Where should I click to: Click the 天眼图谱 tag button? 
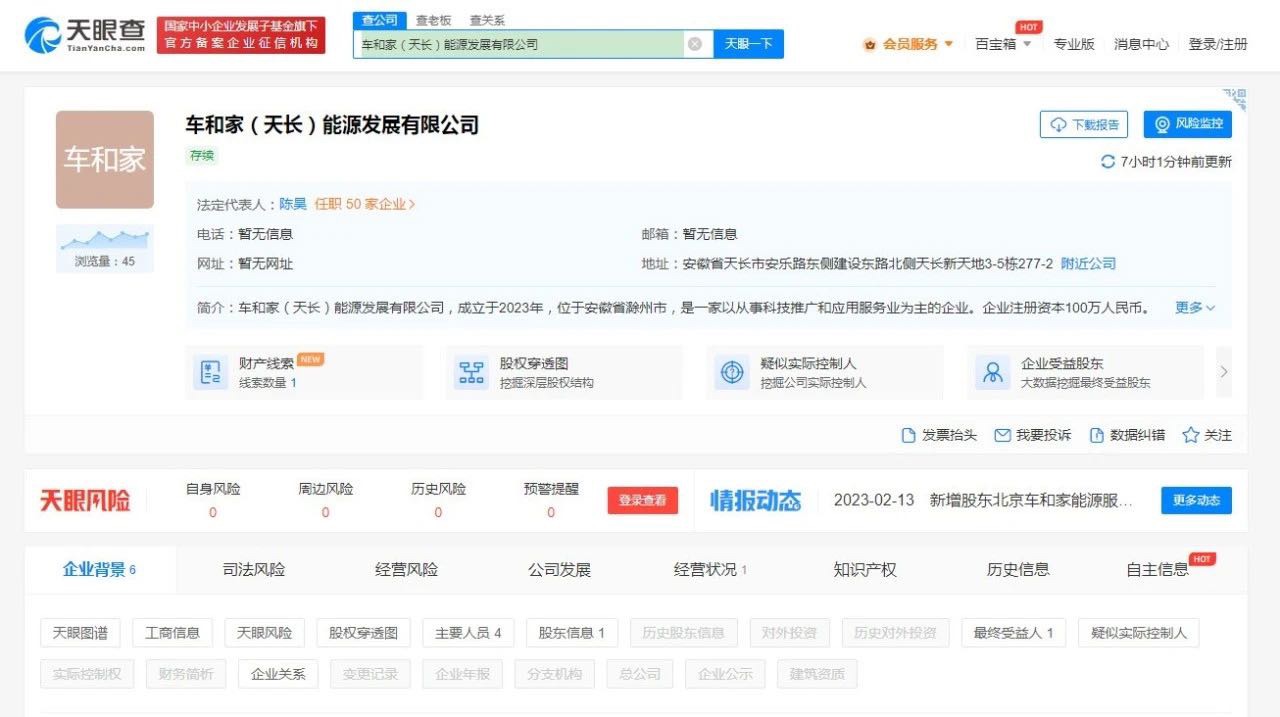click(80, 633)
